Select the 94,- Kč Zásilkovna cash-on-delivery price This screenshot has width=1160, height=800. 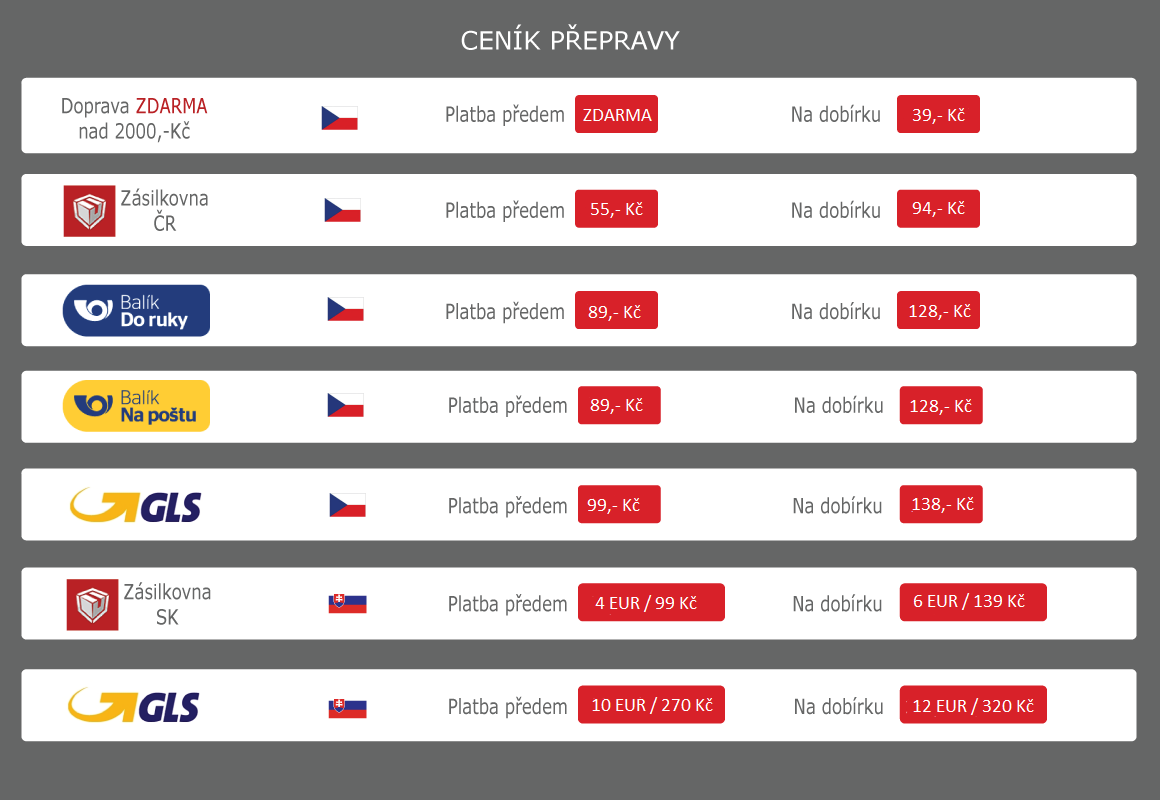click(x=938, y=208)
